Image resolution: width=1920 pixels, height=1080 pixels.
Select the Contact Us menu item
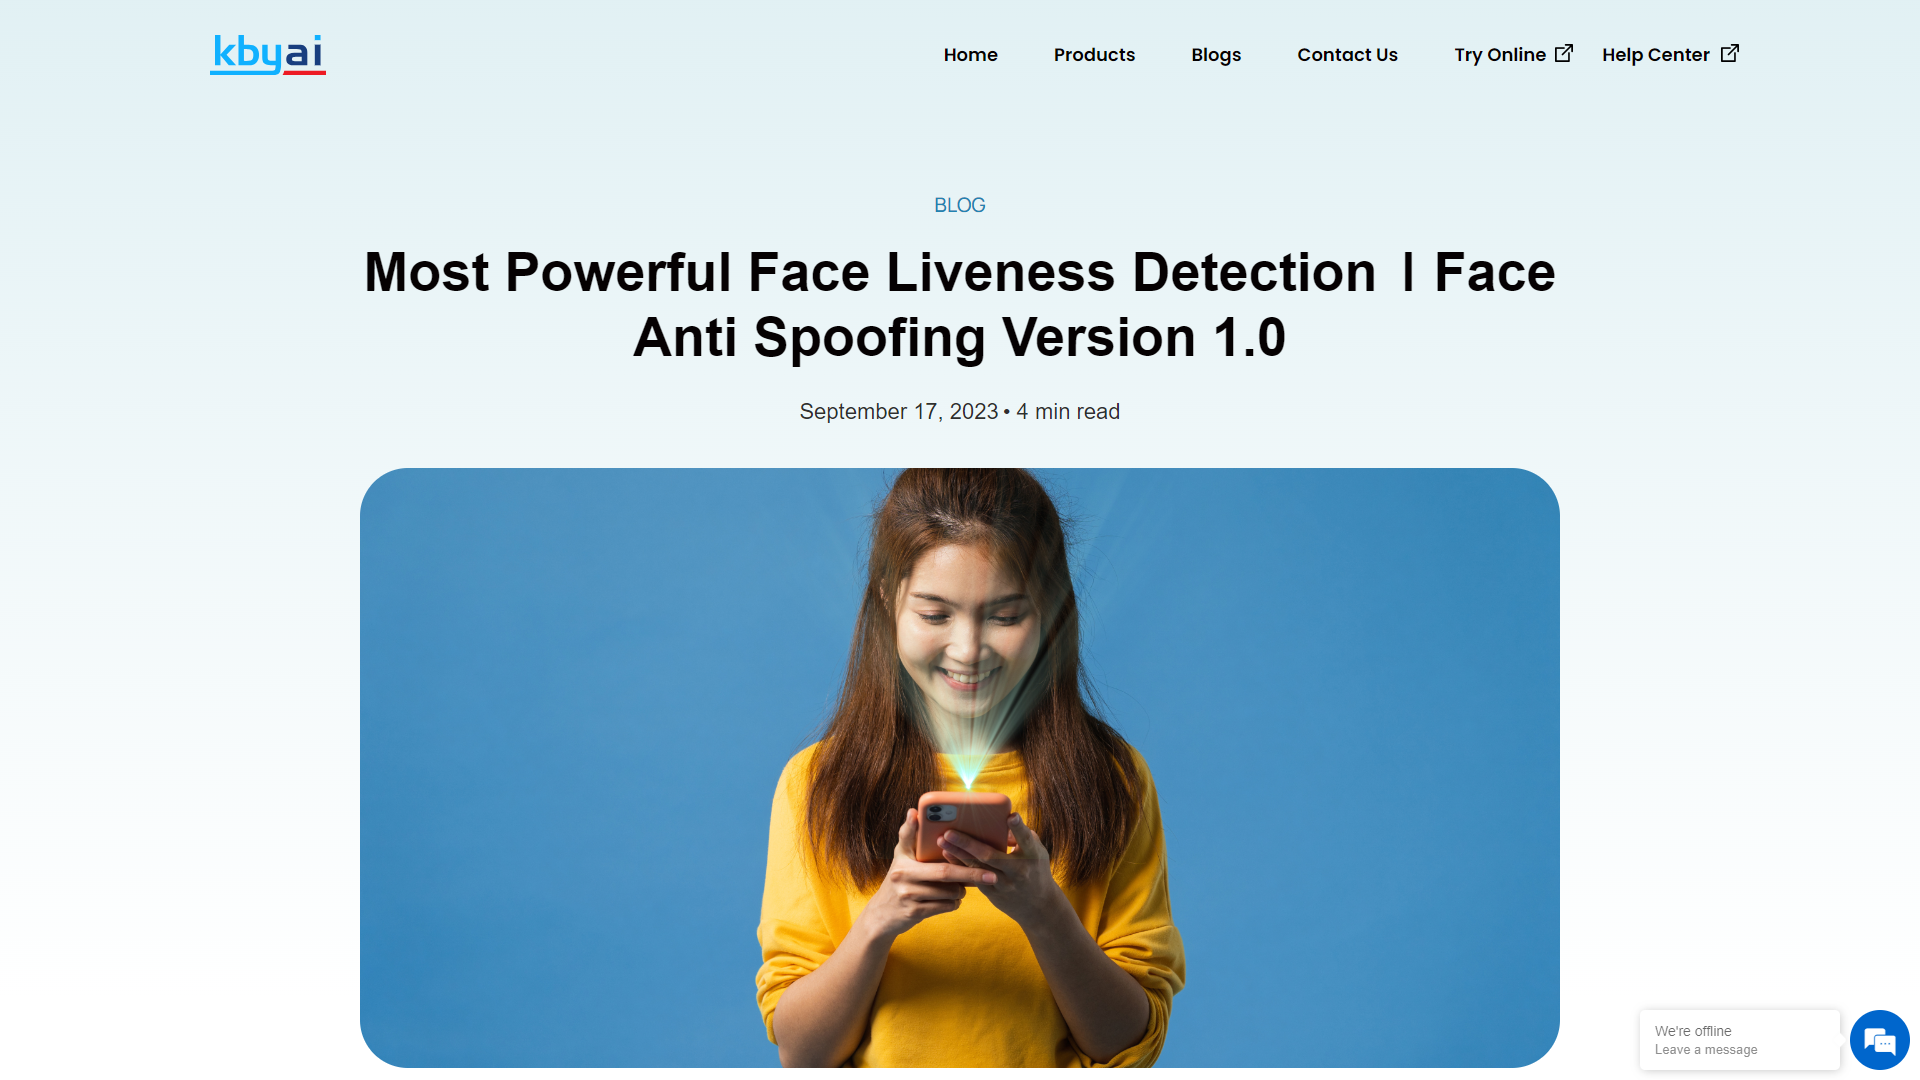(x=1348, y=54)
